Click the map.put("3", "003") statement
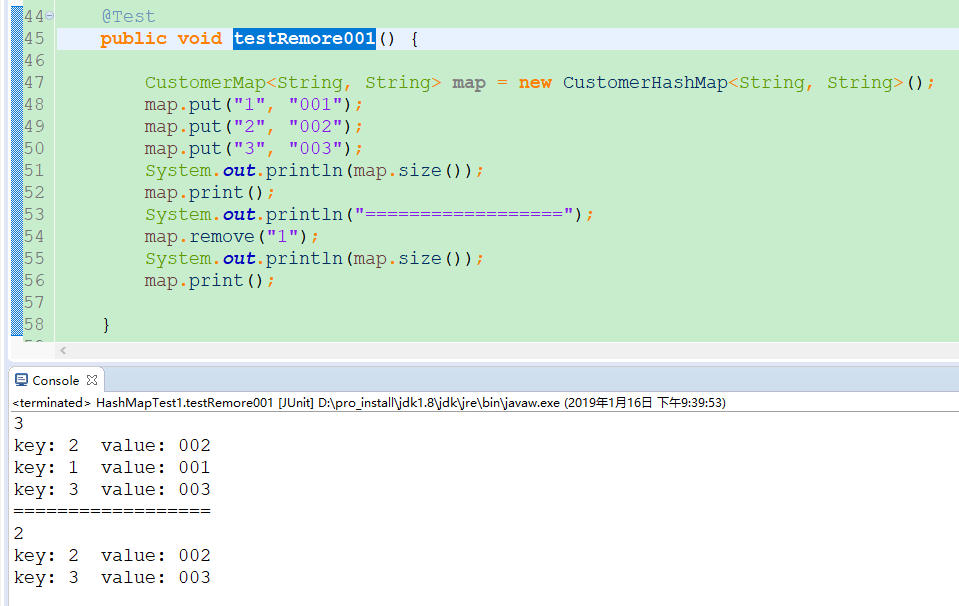This screenshot has width=959, height=606. coord(254,149)
